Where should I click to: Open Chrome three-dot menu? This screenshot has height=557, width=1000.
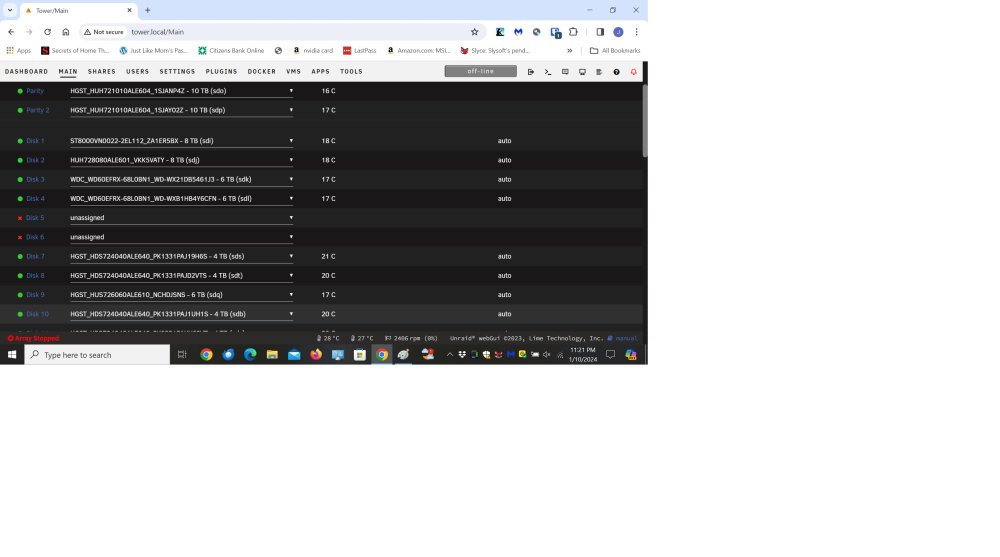click(x=636, y=32)
